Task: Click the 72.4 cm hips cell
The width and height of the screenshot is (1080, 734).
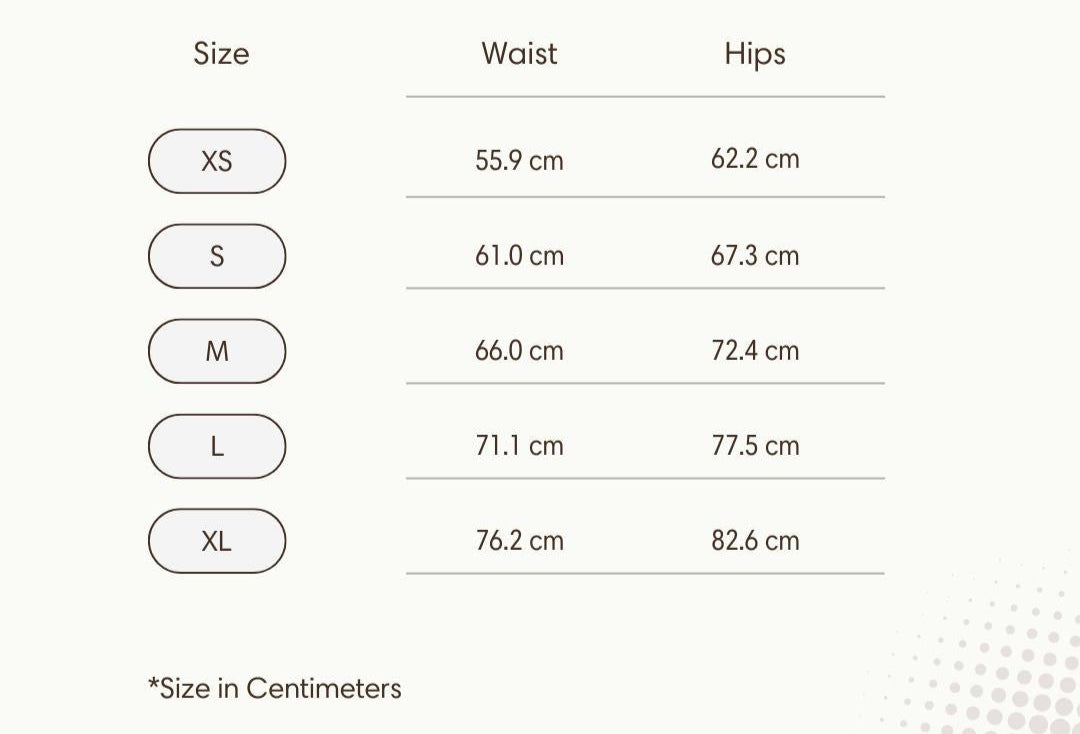Action: (x=755, y=351)
